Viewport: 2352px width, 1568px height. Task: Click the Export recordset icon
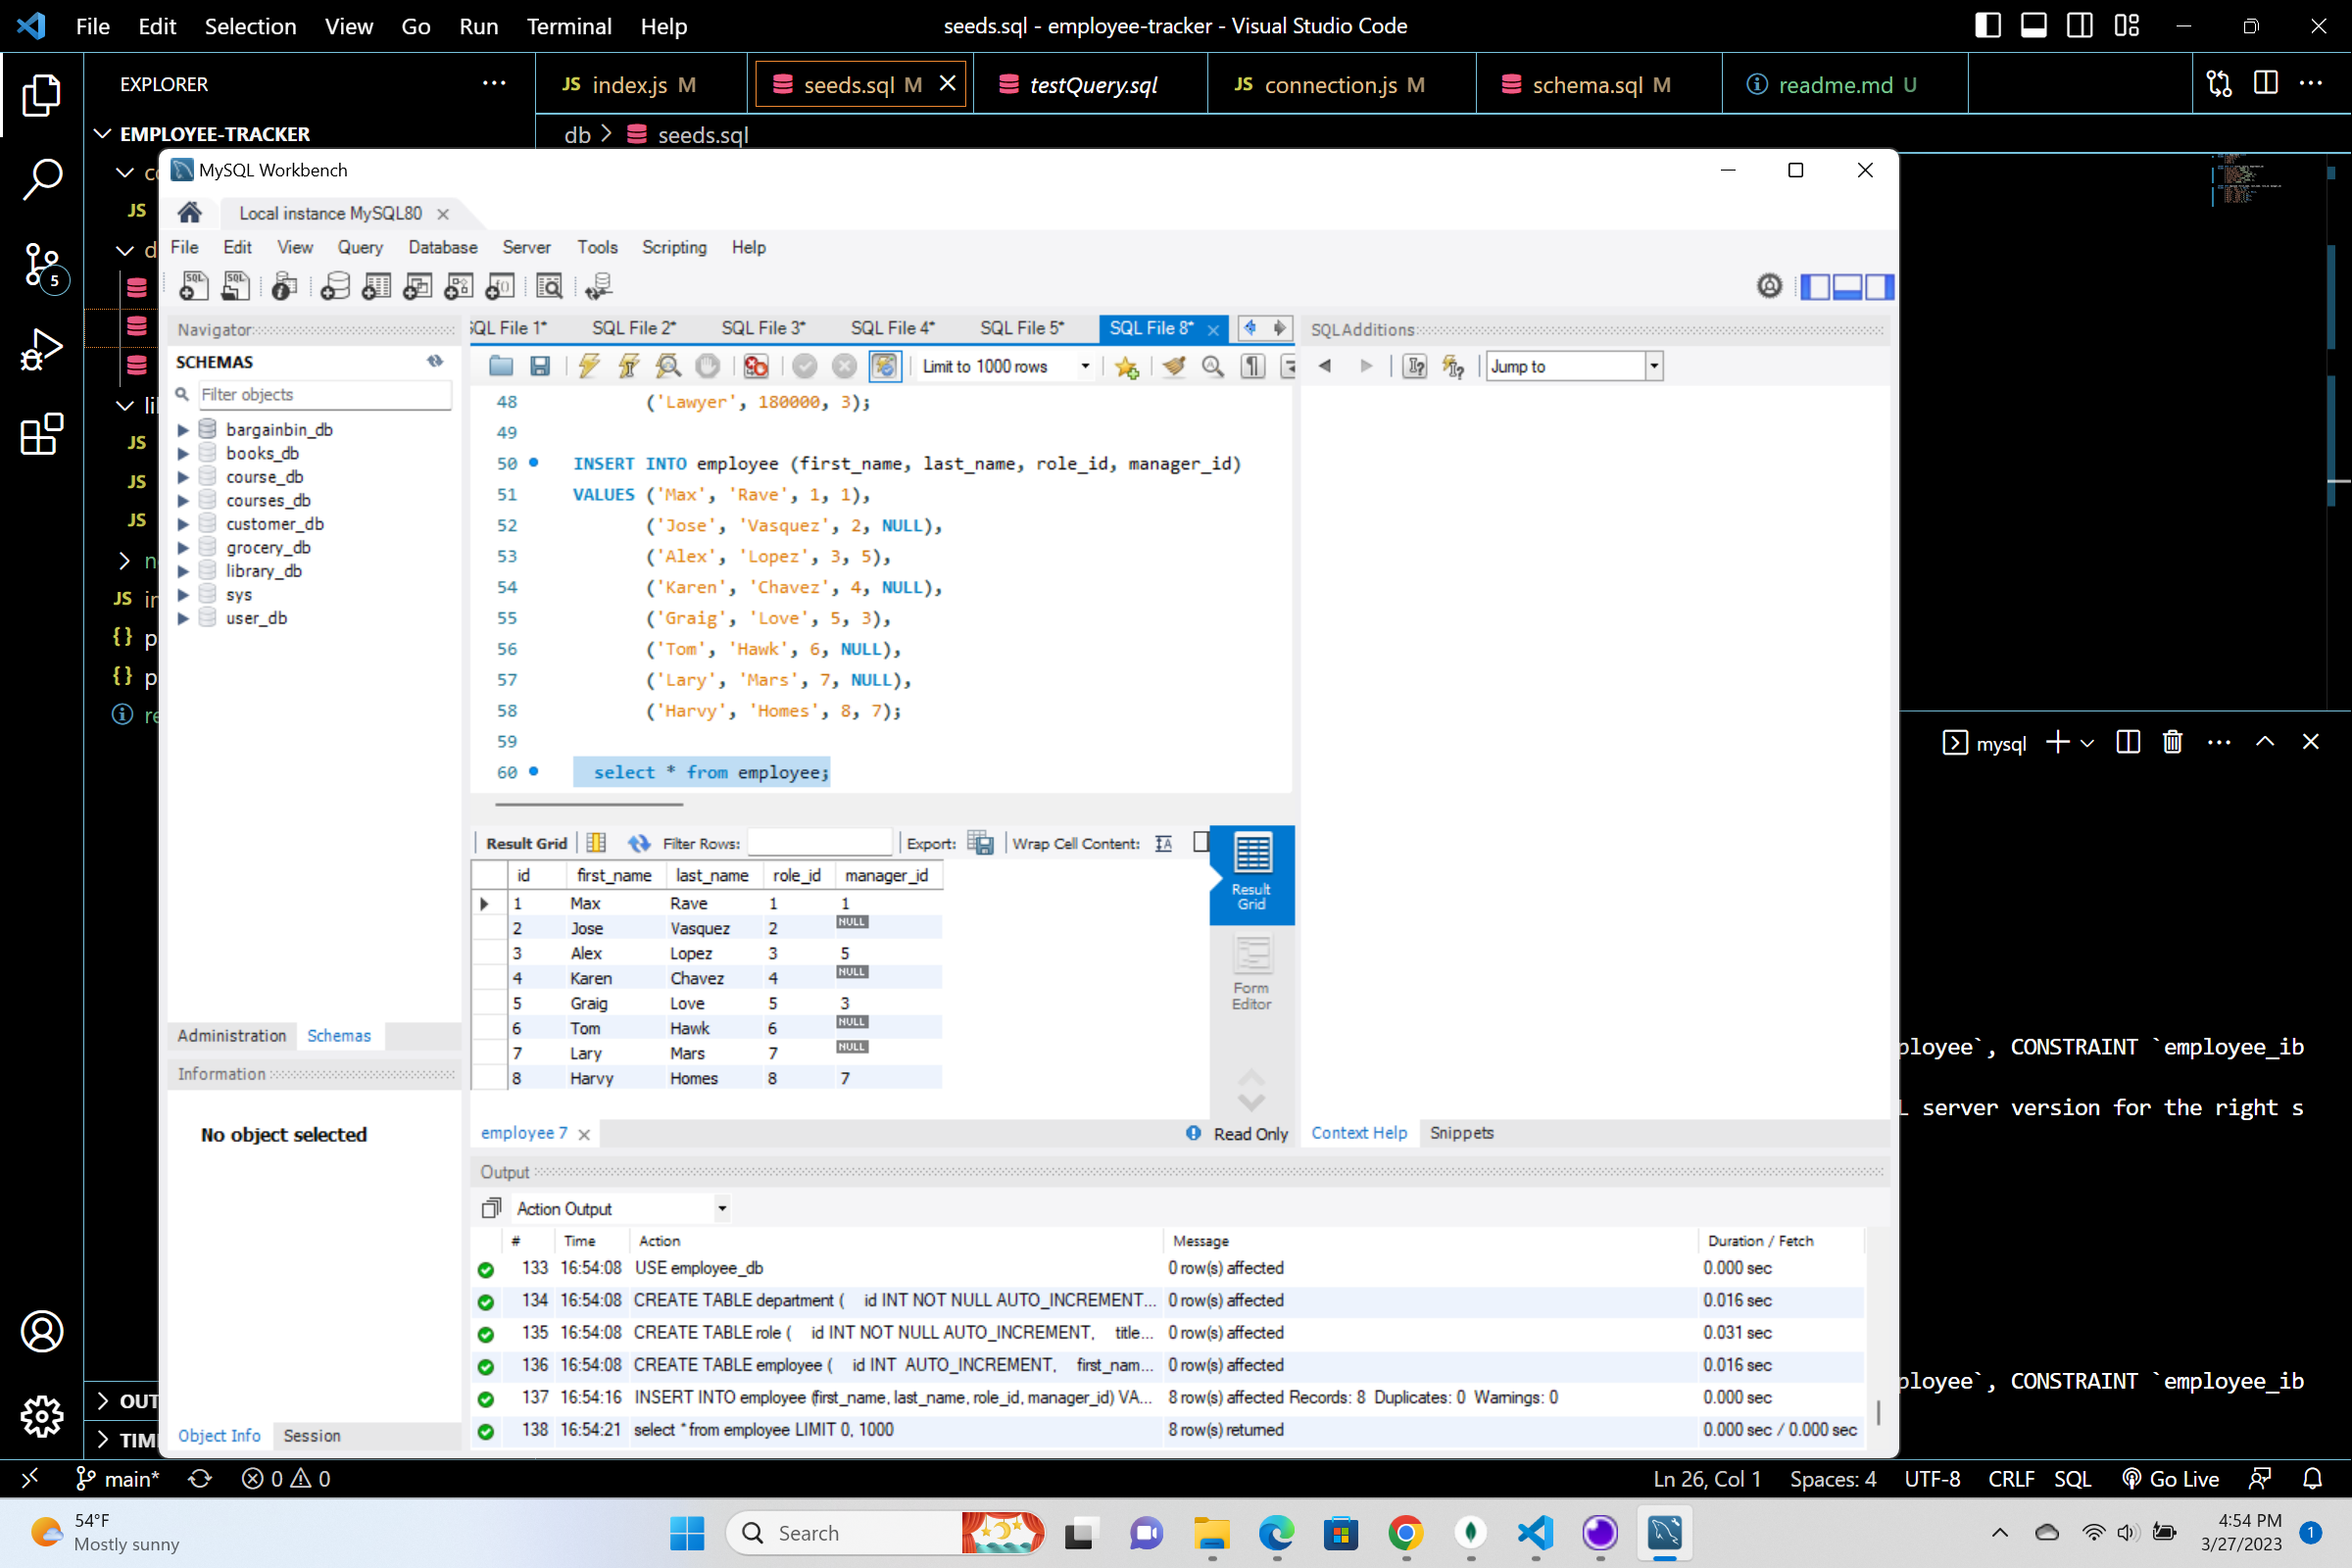[980, 843]
